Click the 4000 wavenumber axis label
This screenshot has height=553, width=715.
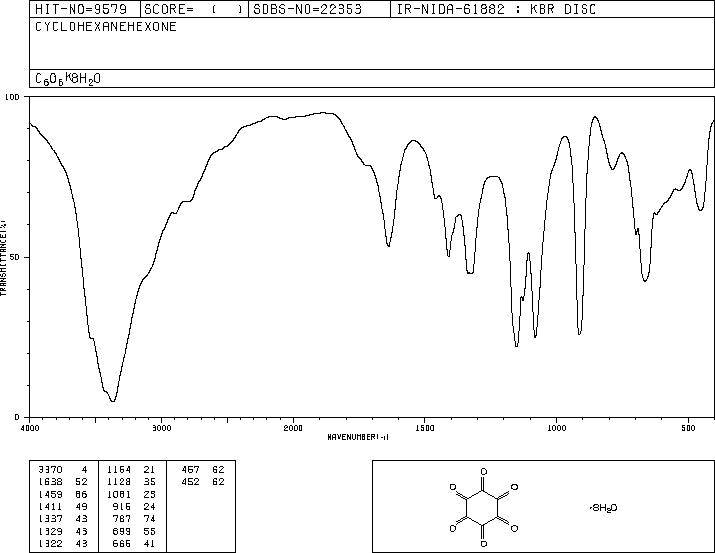30,428
